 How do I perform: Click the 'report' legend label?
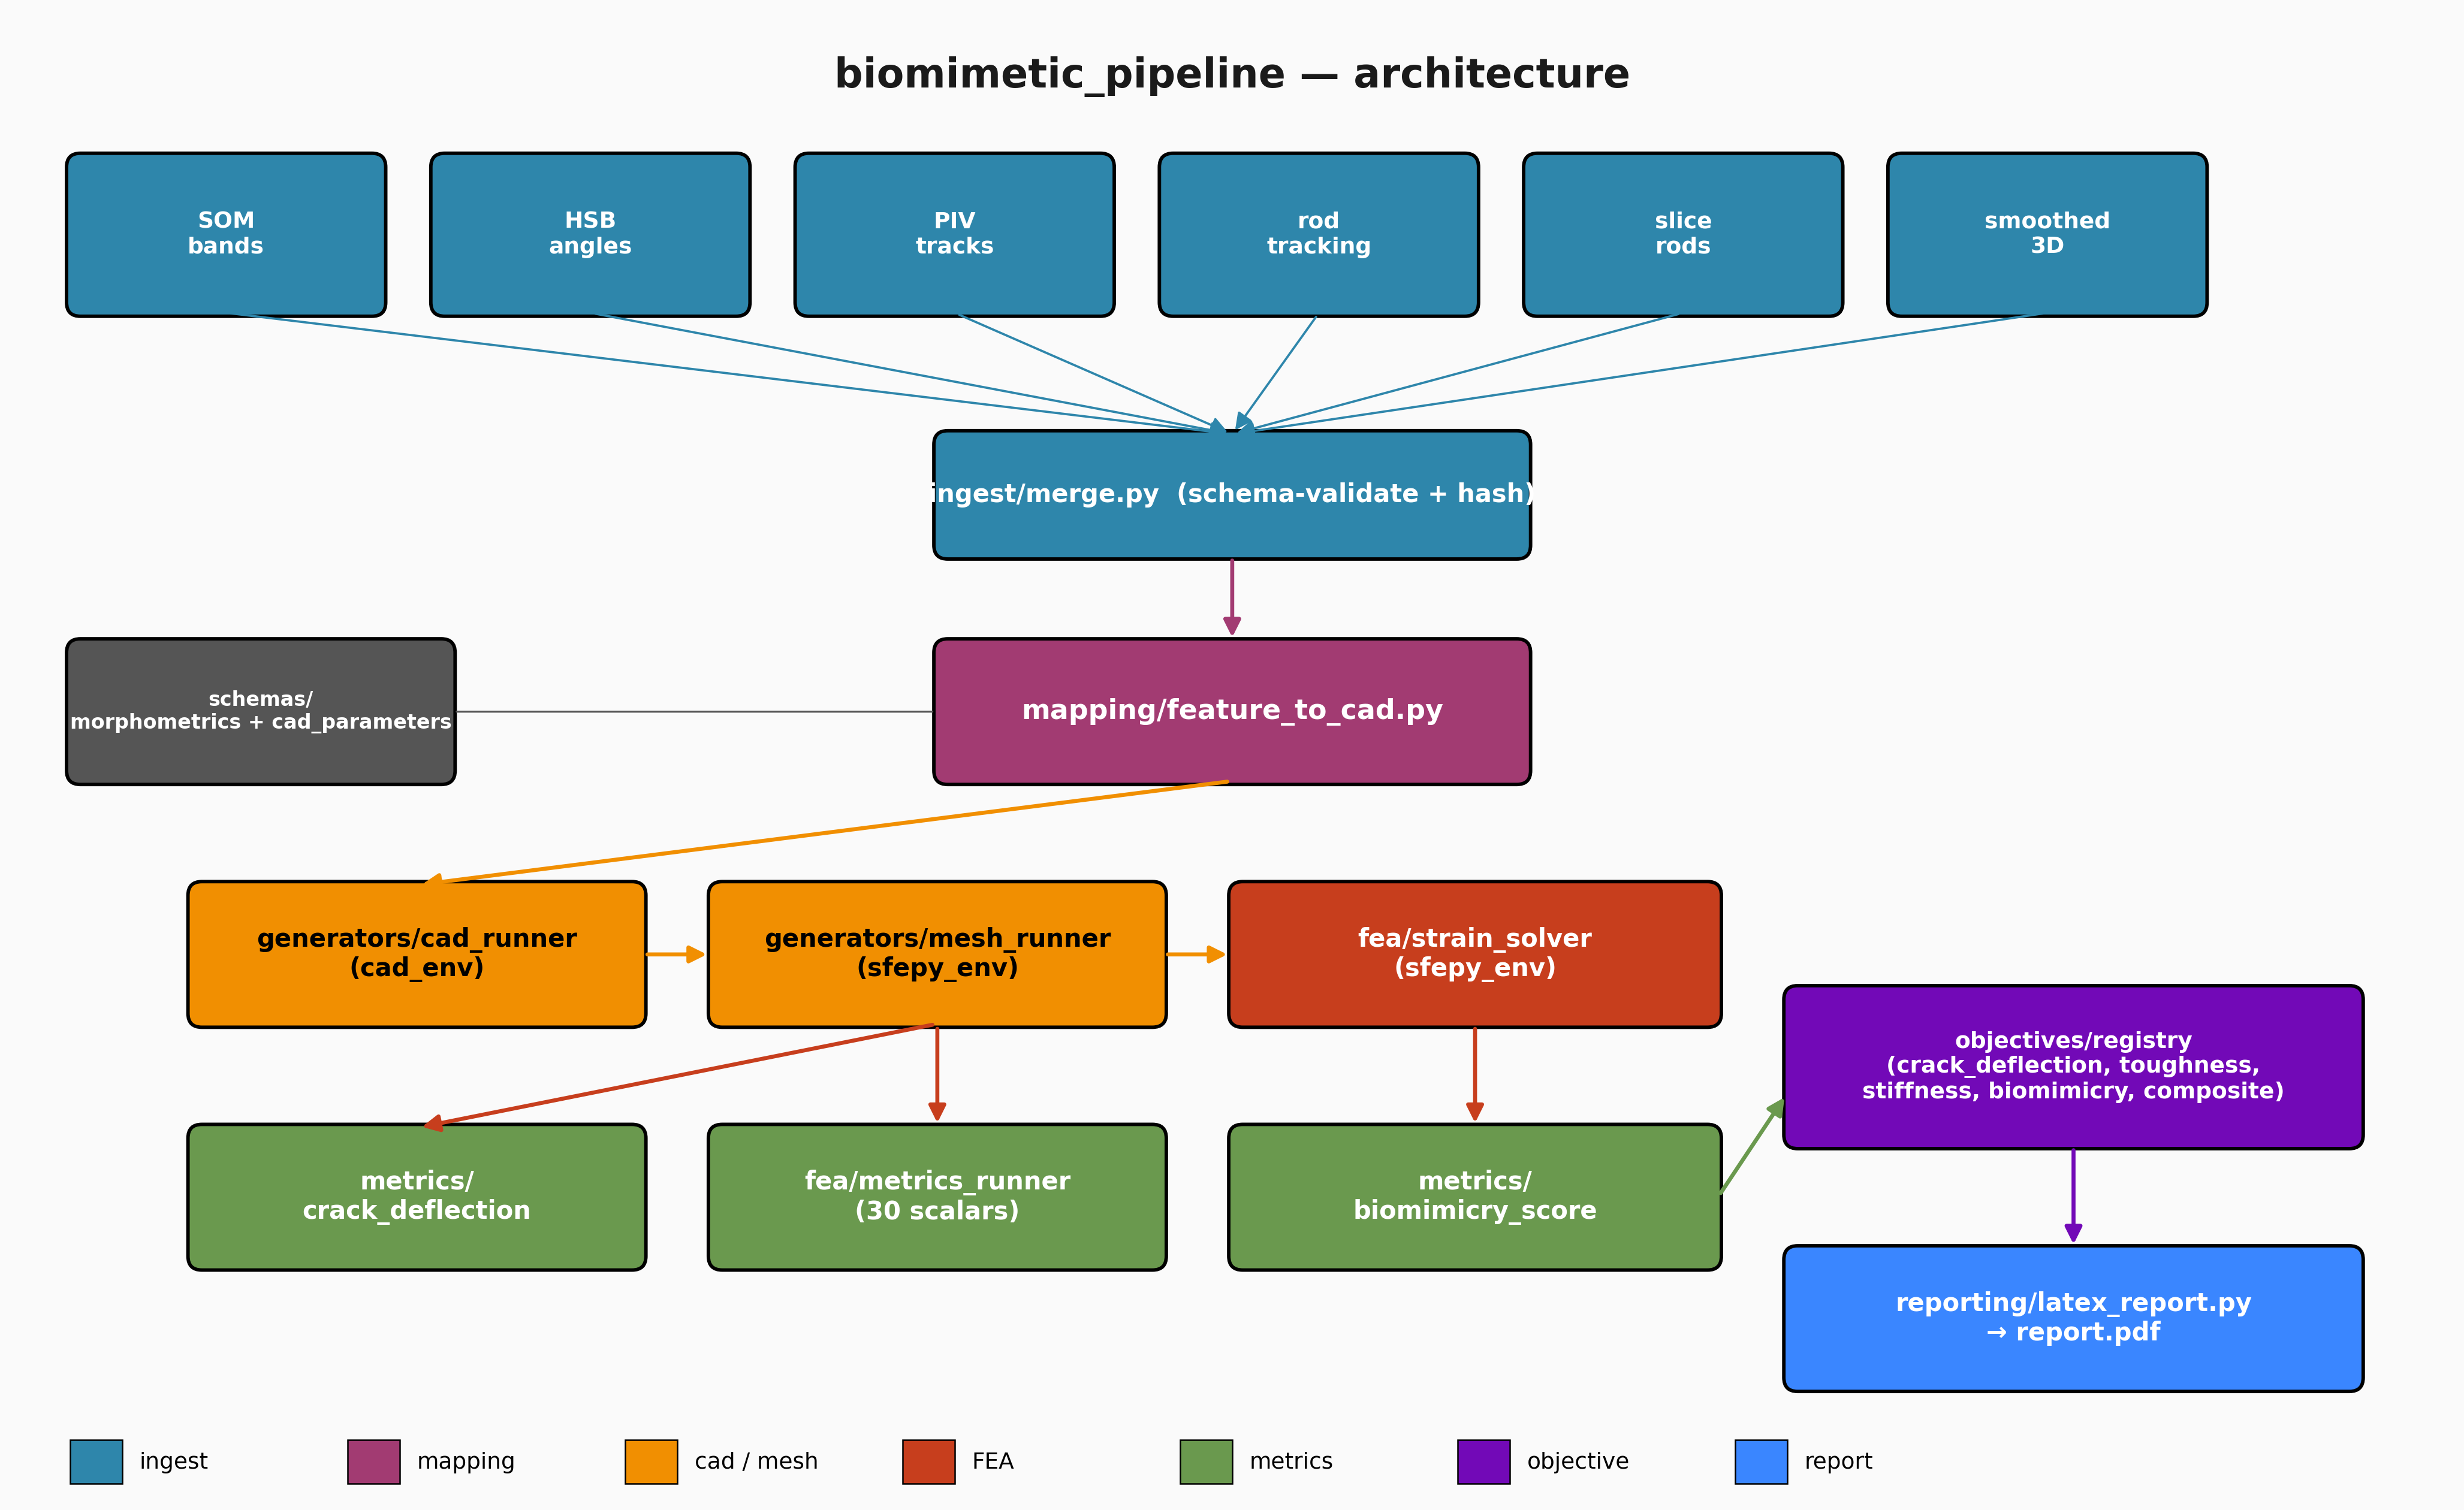coord(1838,1461)
